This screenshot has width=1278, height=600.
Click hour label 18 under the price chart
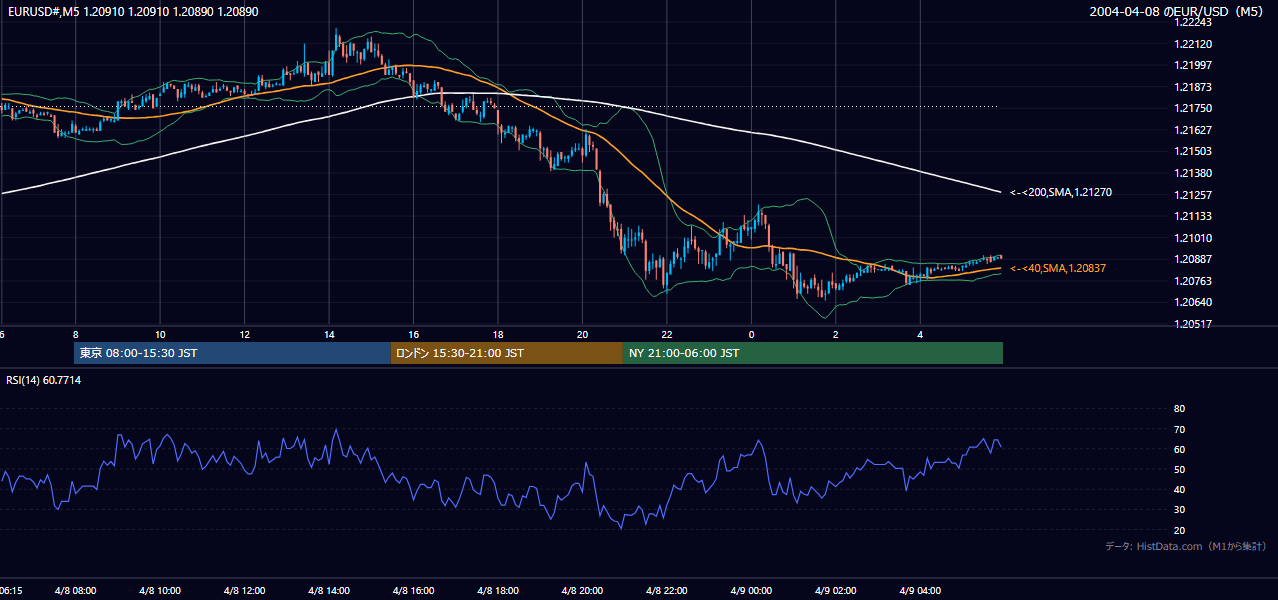coord(498,334)
